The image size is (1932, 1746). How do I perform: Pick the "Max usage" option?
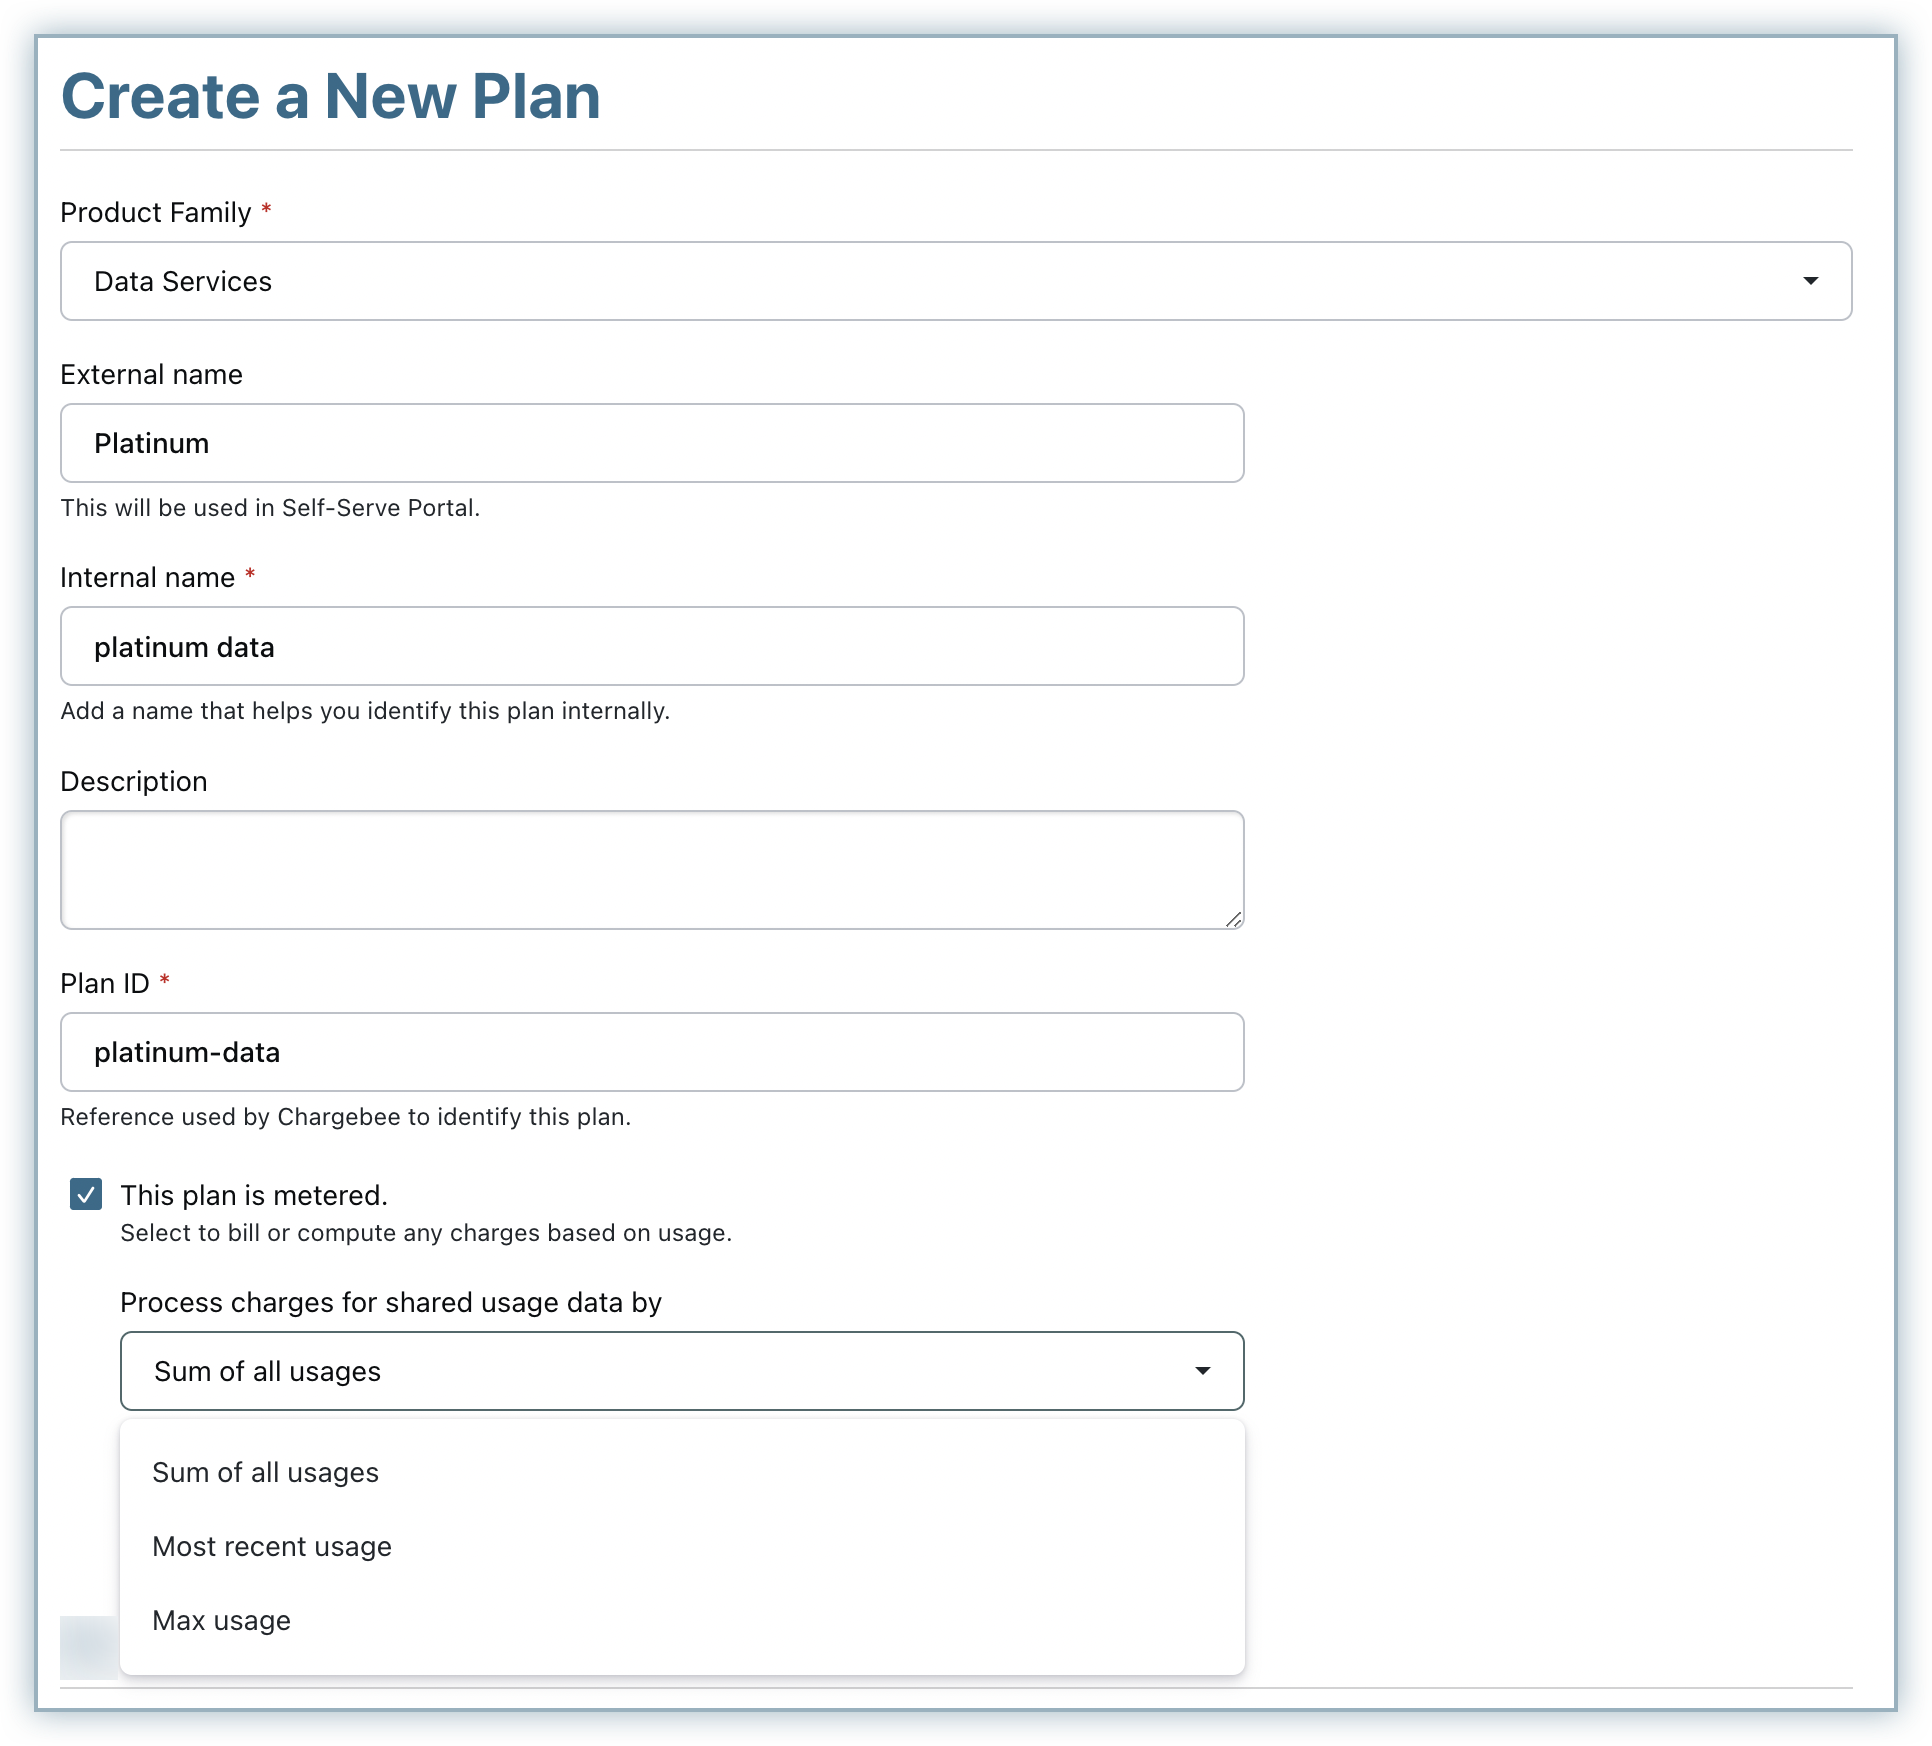click(222, 1621)
